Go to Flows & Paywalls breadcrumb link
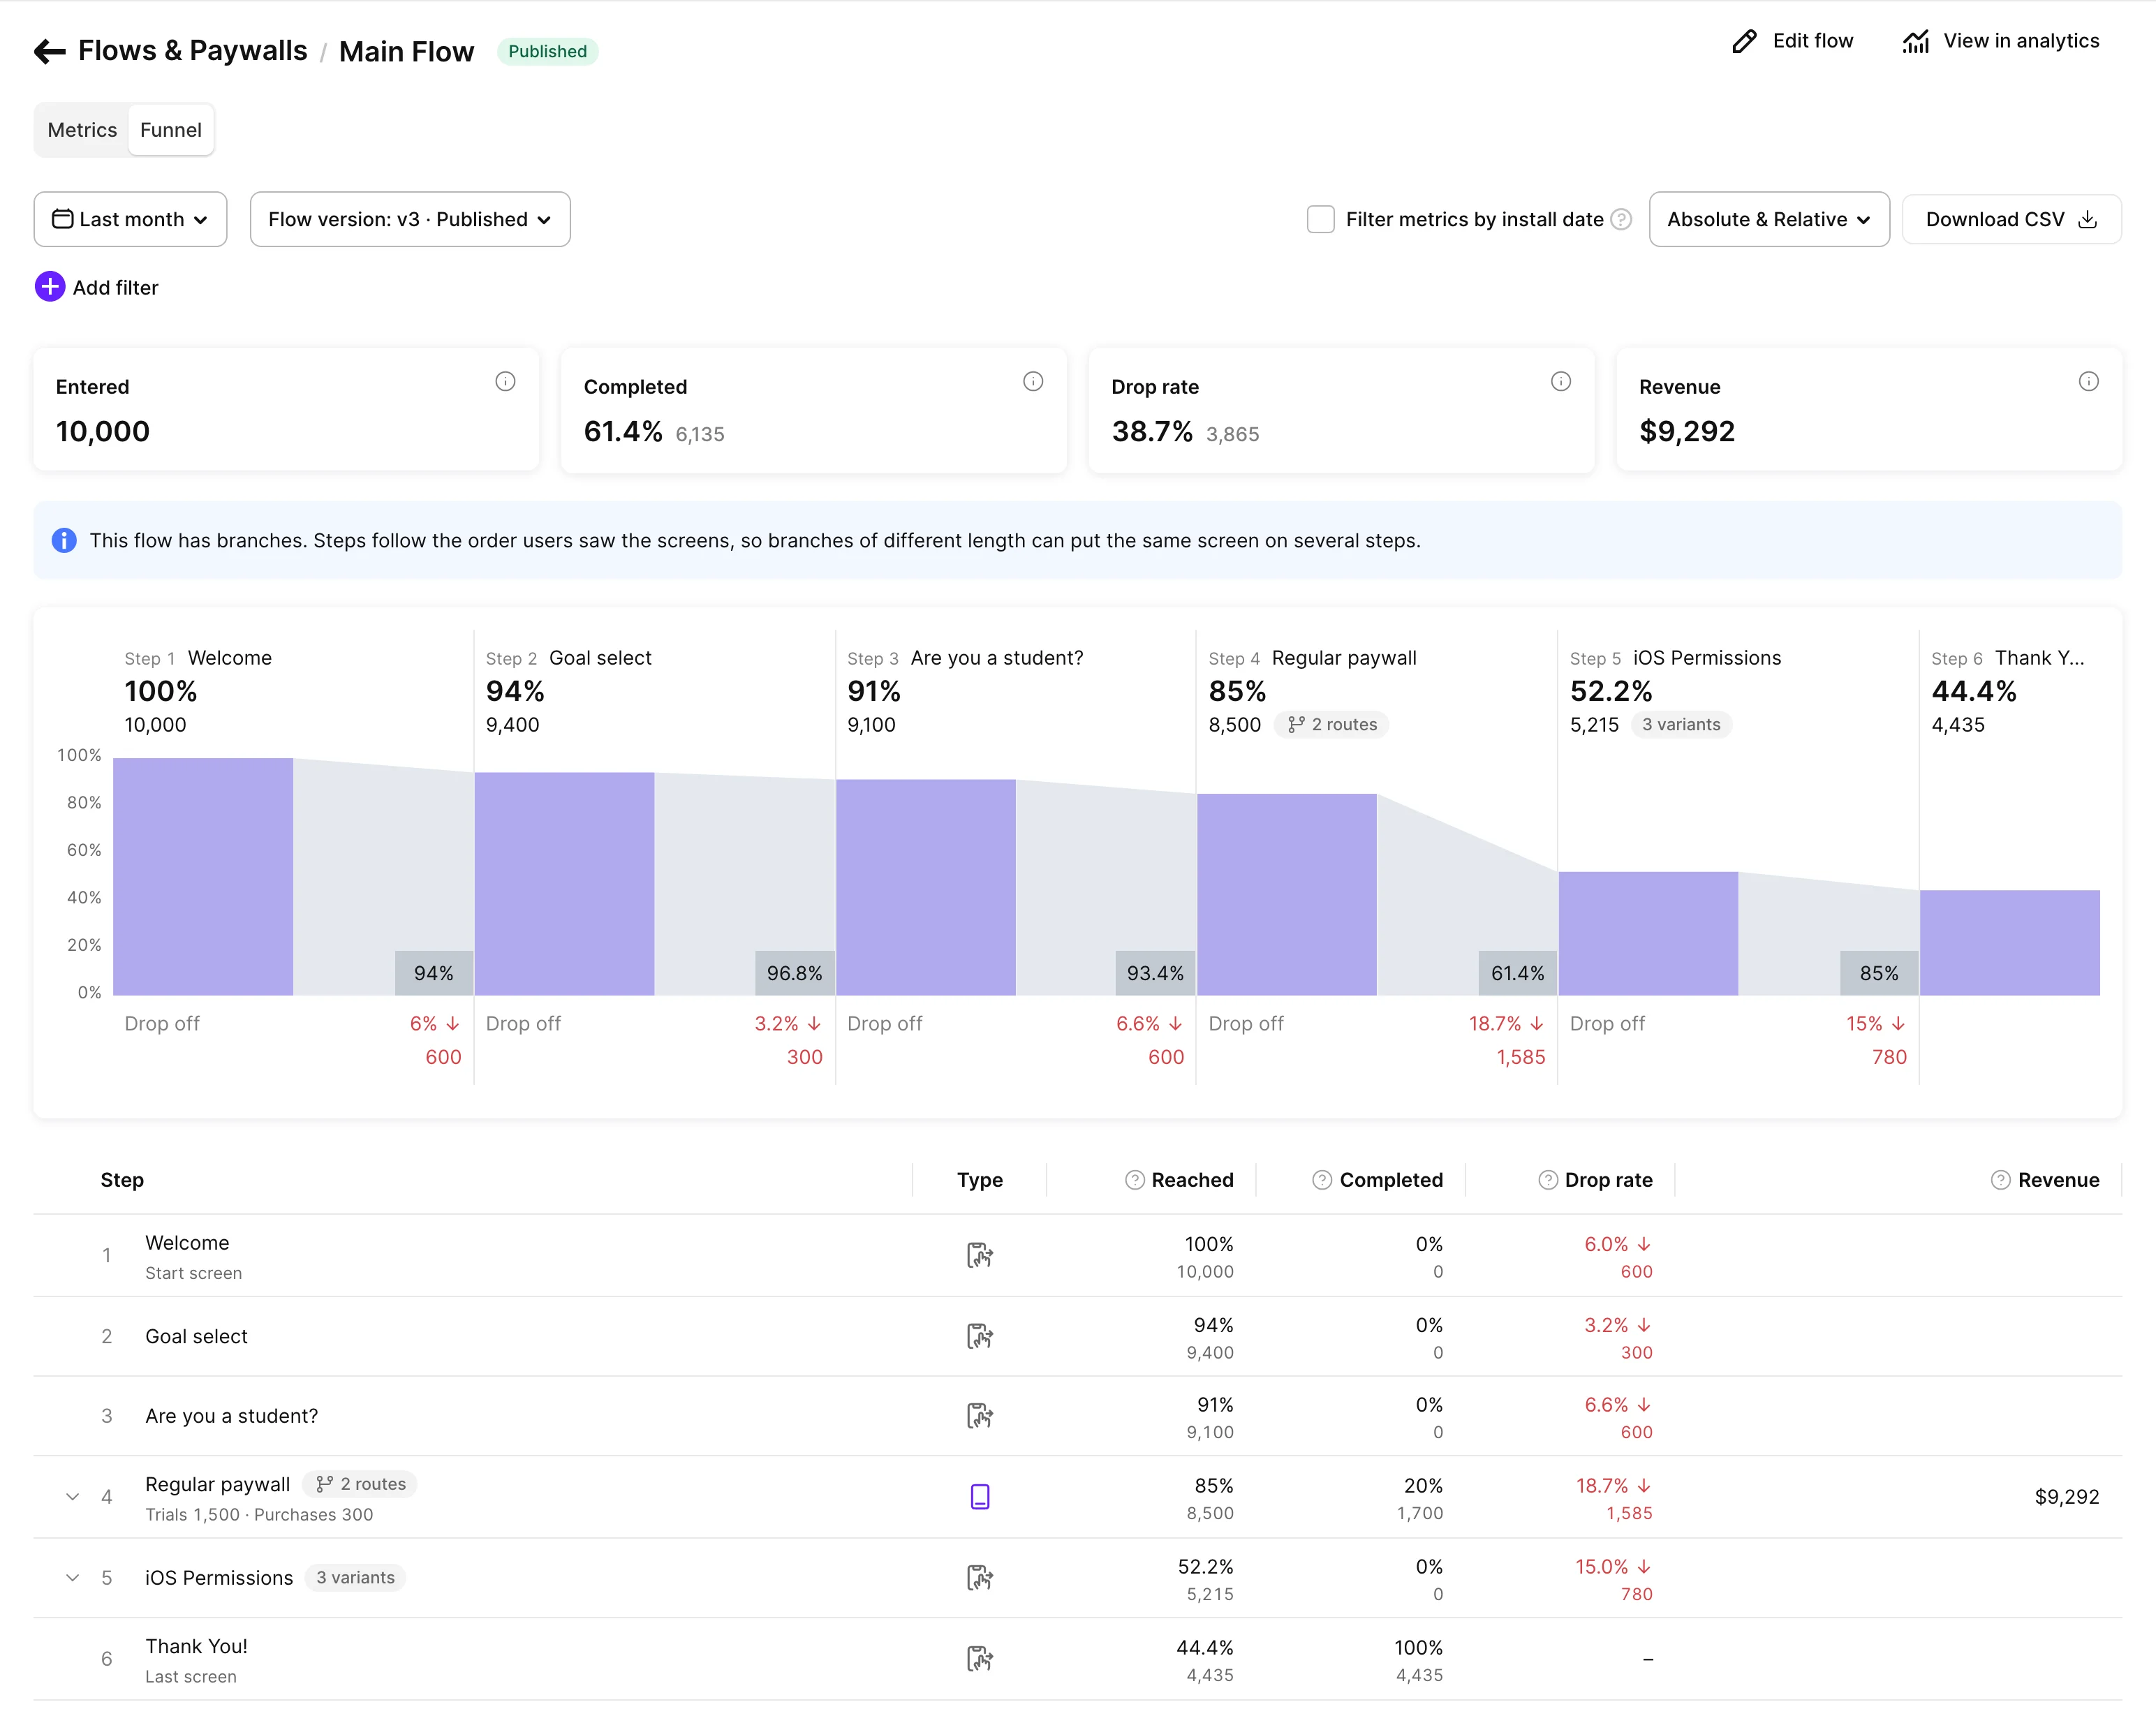This screenshot has height=1723, width=2156. 193,51
